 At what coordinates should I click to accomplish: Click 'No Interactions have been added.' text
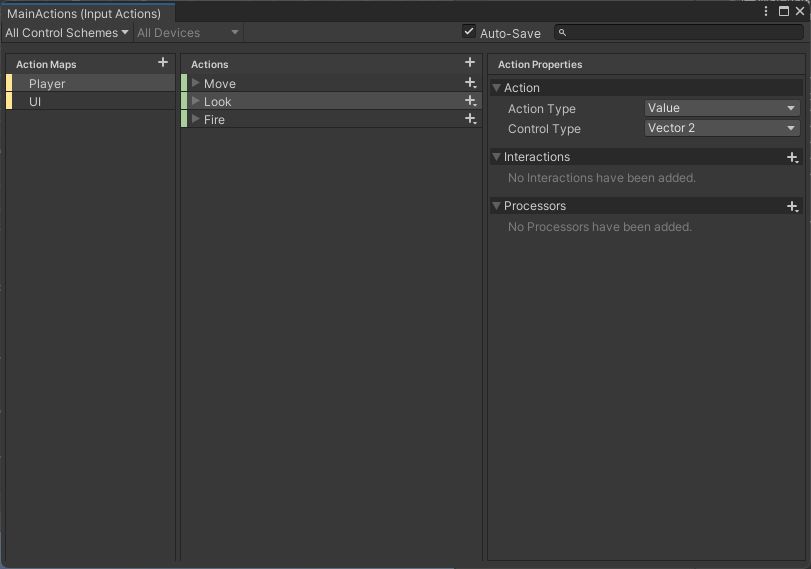(602, 178)
